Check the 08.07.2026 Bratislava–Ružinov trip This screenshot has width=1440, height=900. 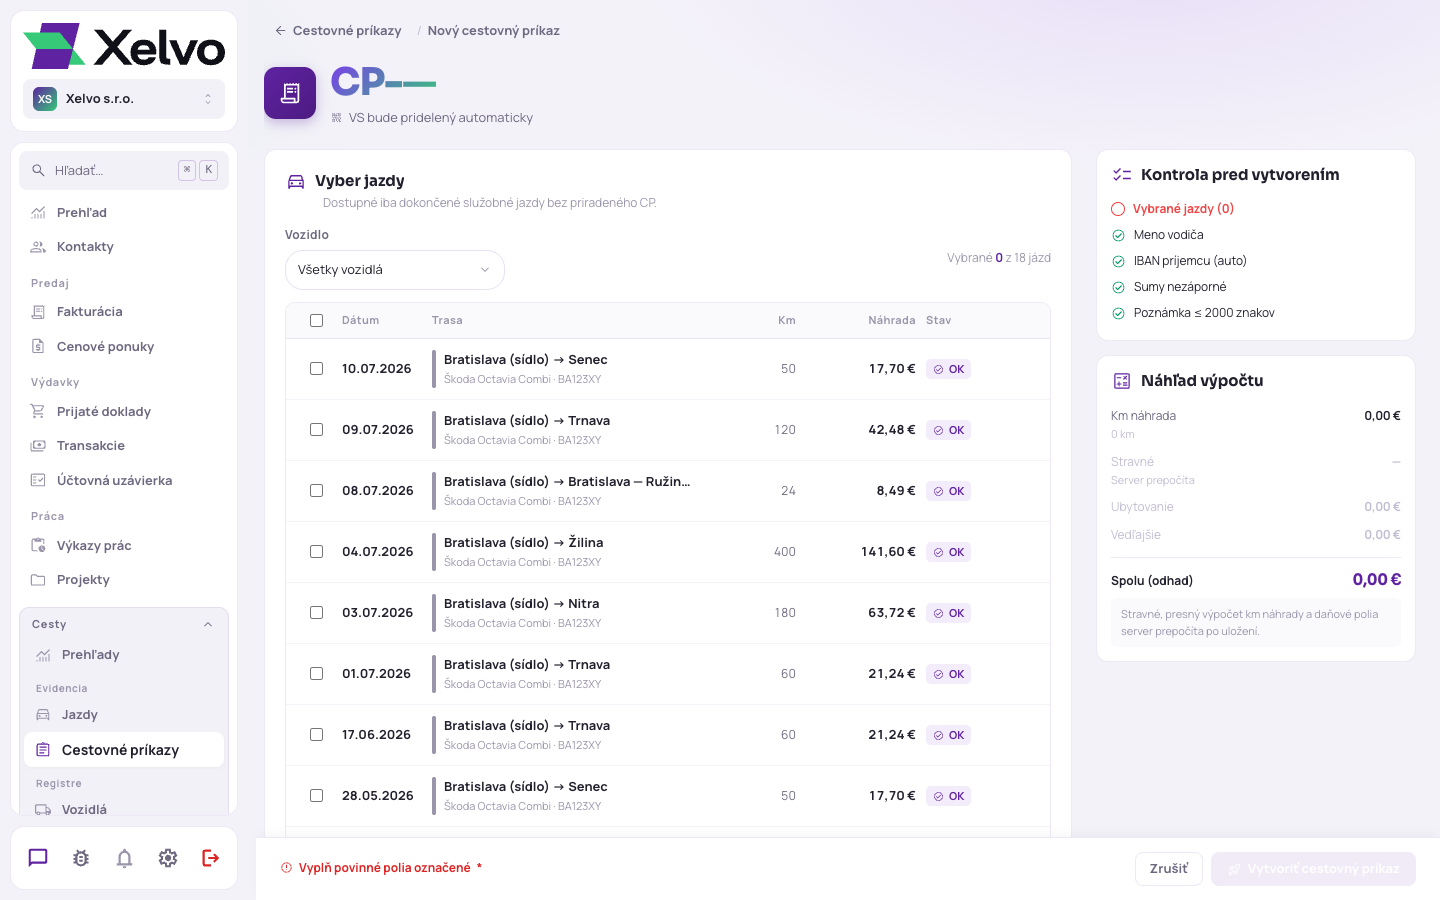[317, 491]
